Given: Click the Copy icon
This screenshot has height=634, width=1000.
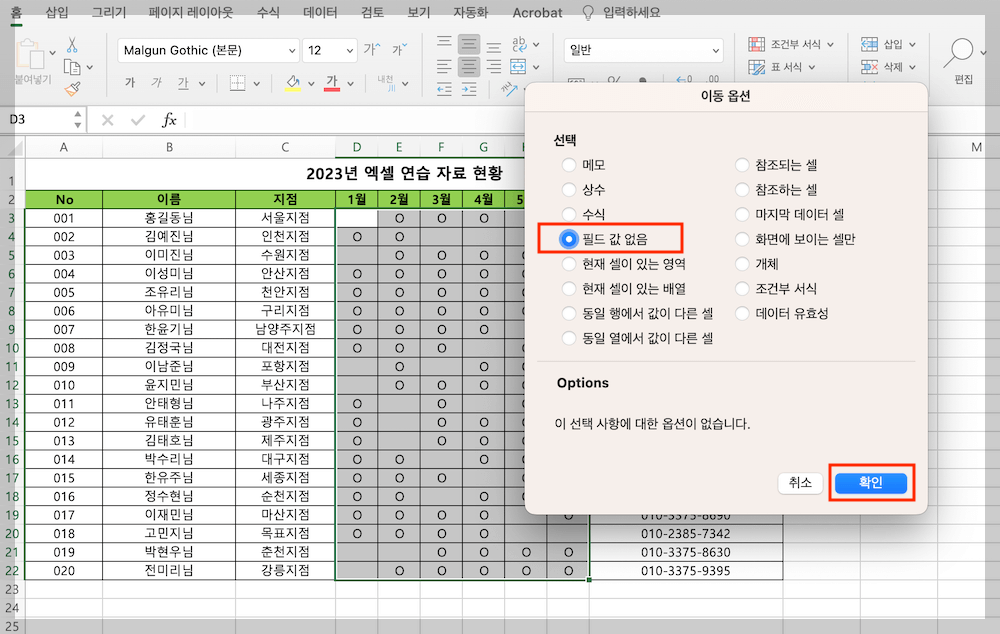Looking at the screenshot, I should 71,66.
